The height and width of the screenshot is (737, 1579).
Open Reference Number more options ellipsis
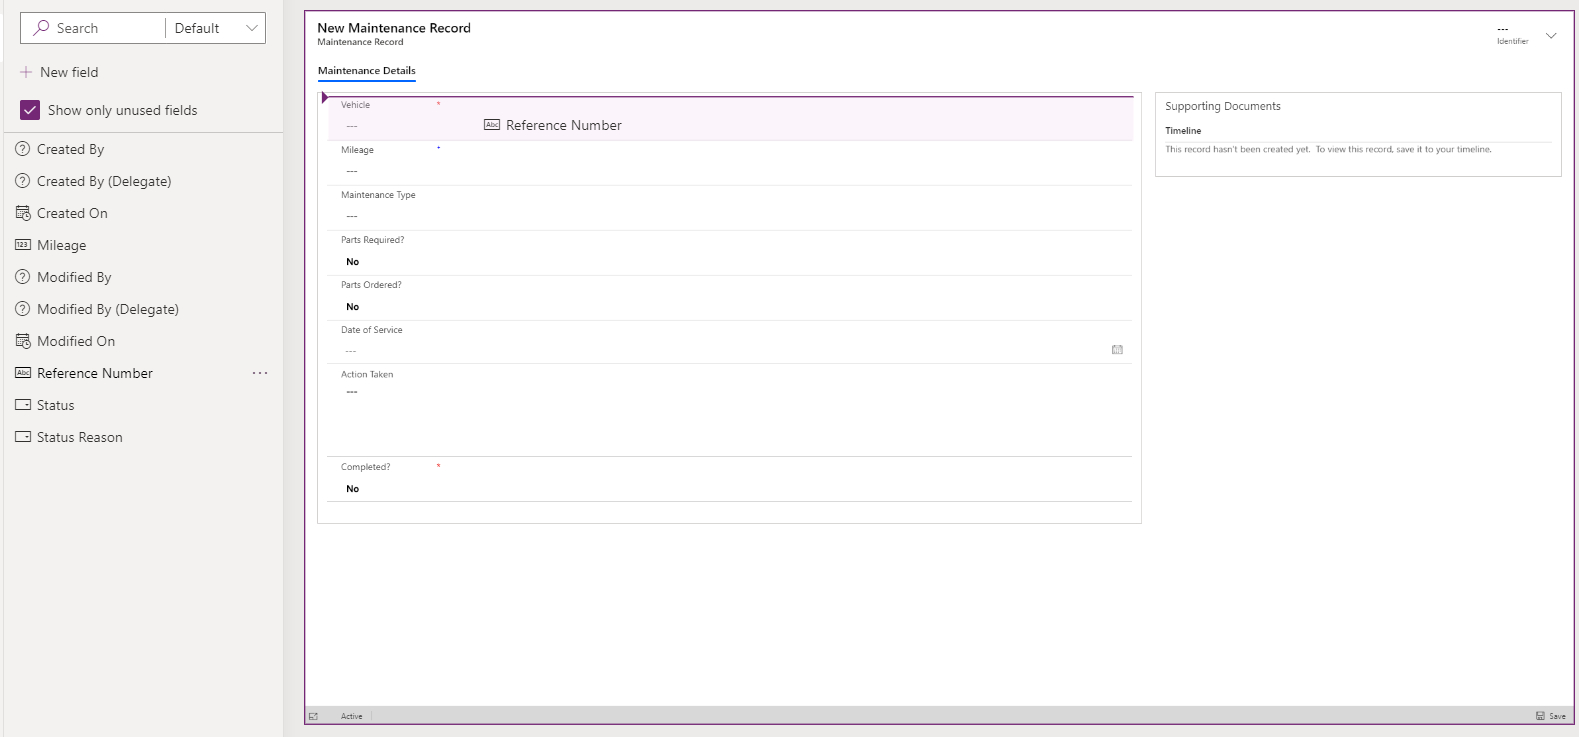[x=260, y=373]
